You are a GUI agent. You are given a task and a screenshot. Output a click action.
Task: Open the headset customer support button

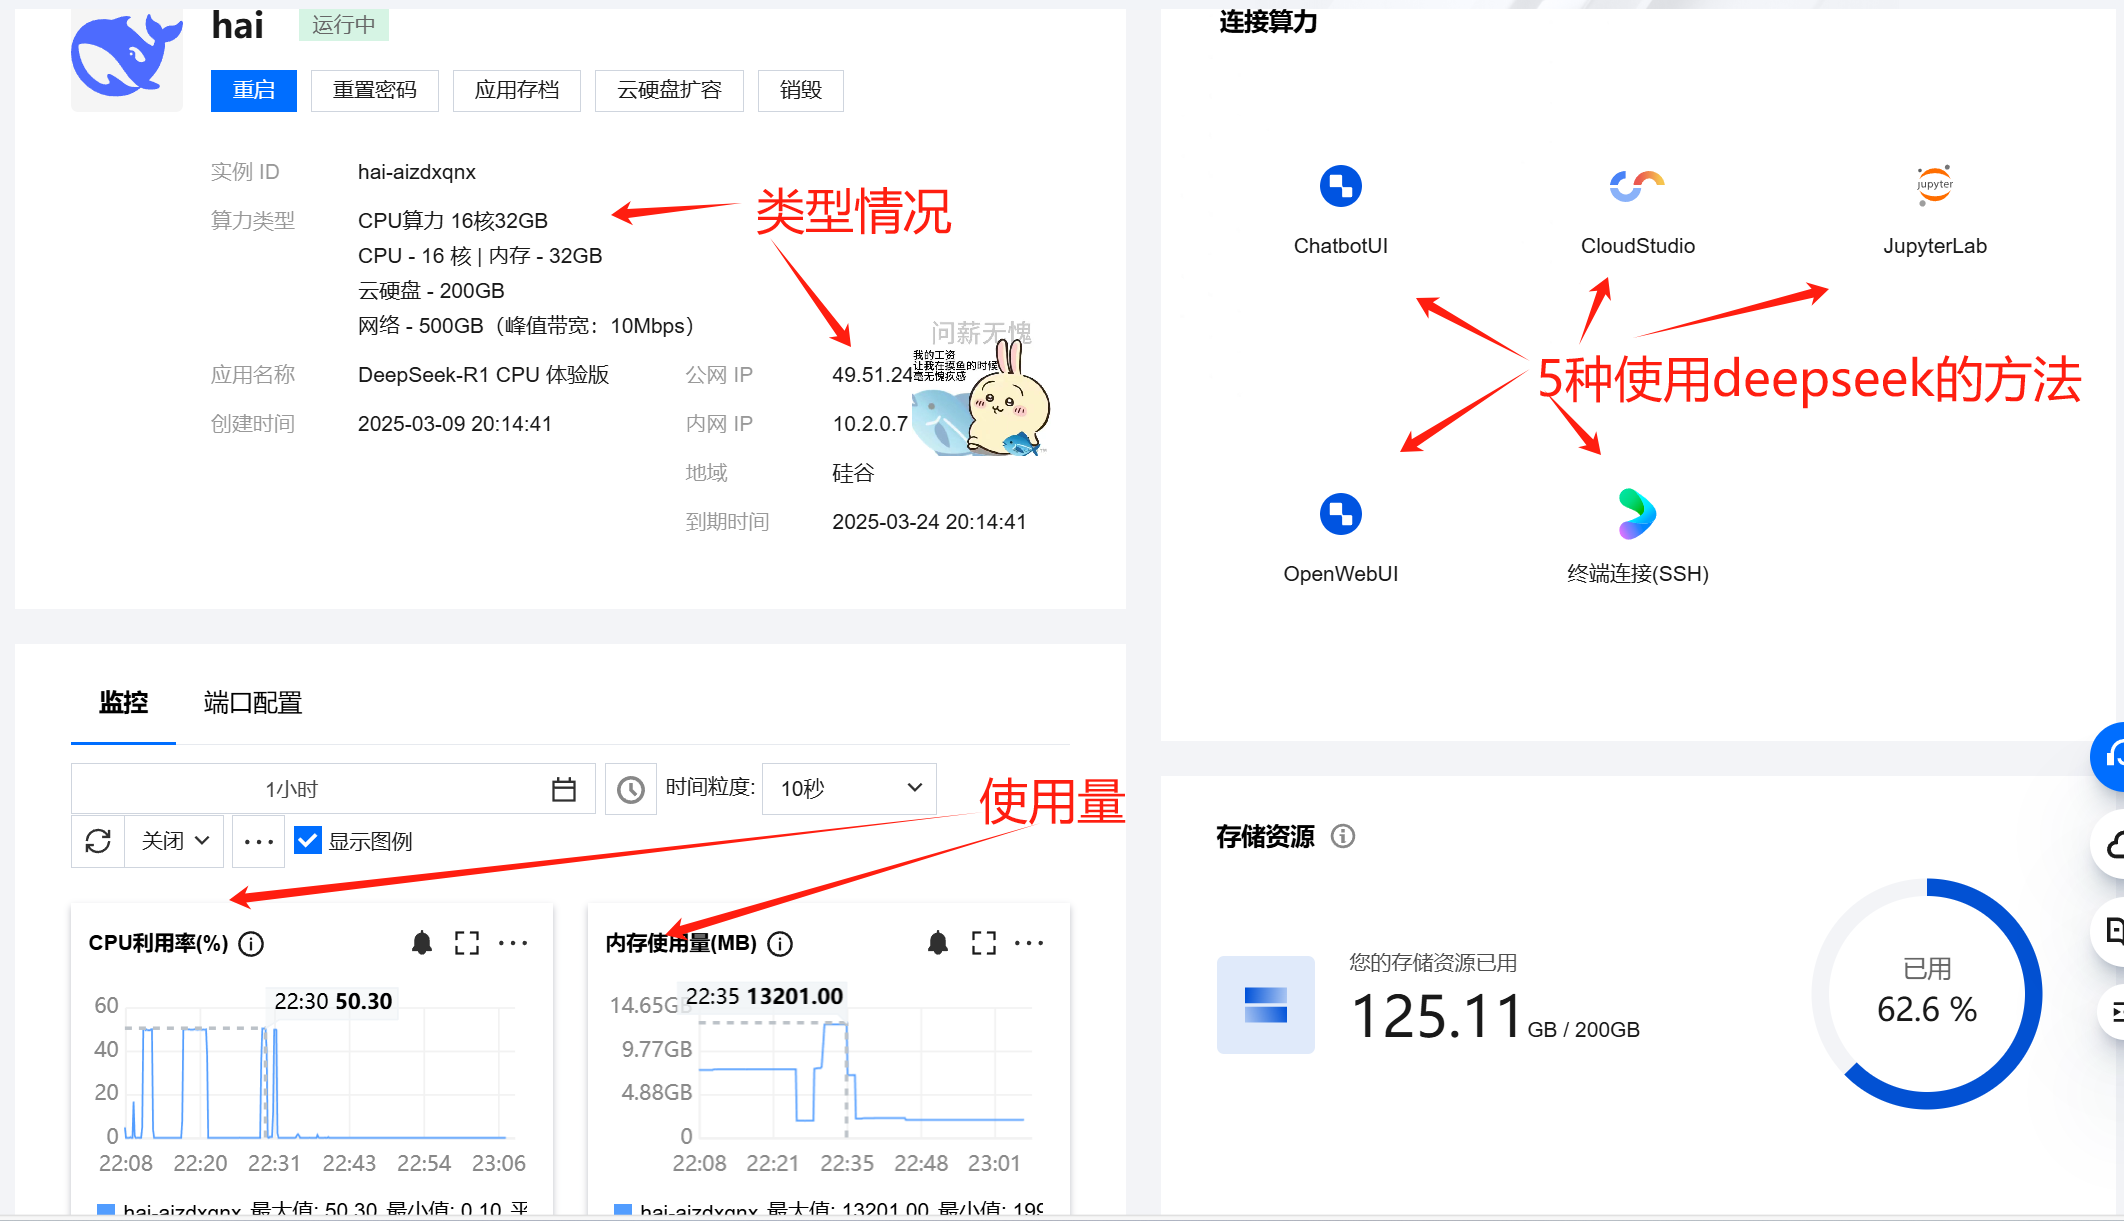pos(2108,757)
